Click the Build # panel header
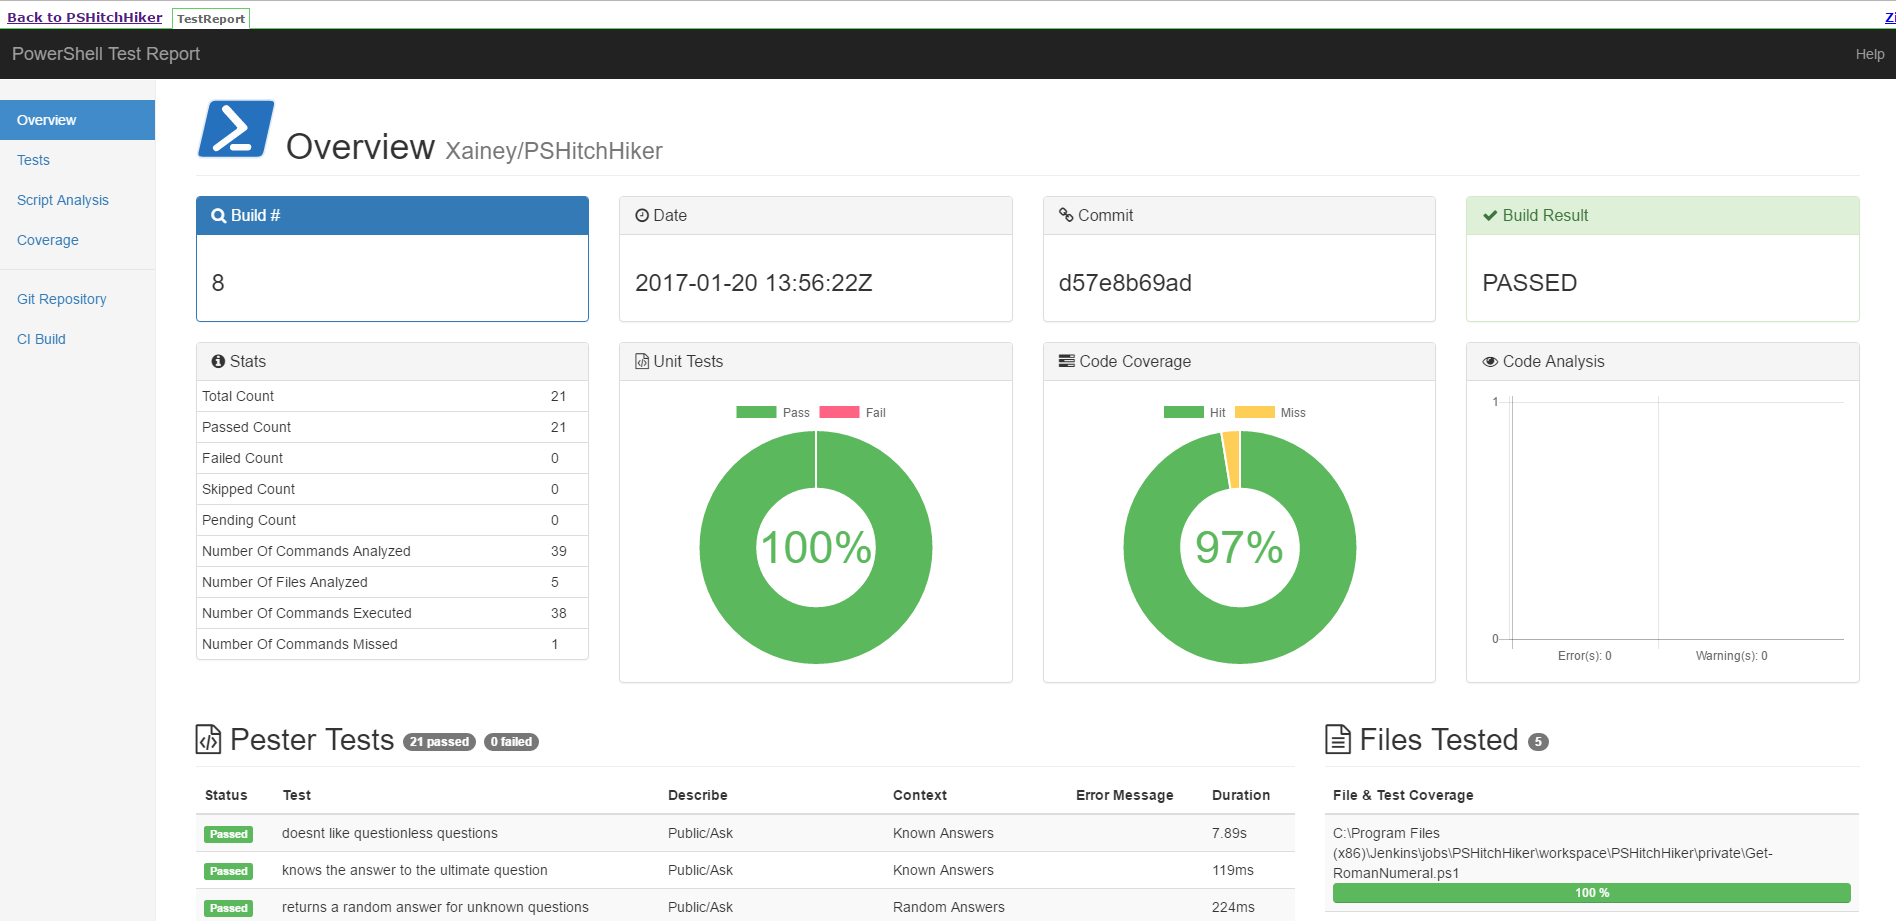 pos(392,216)
